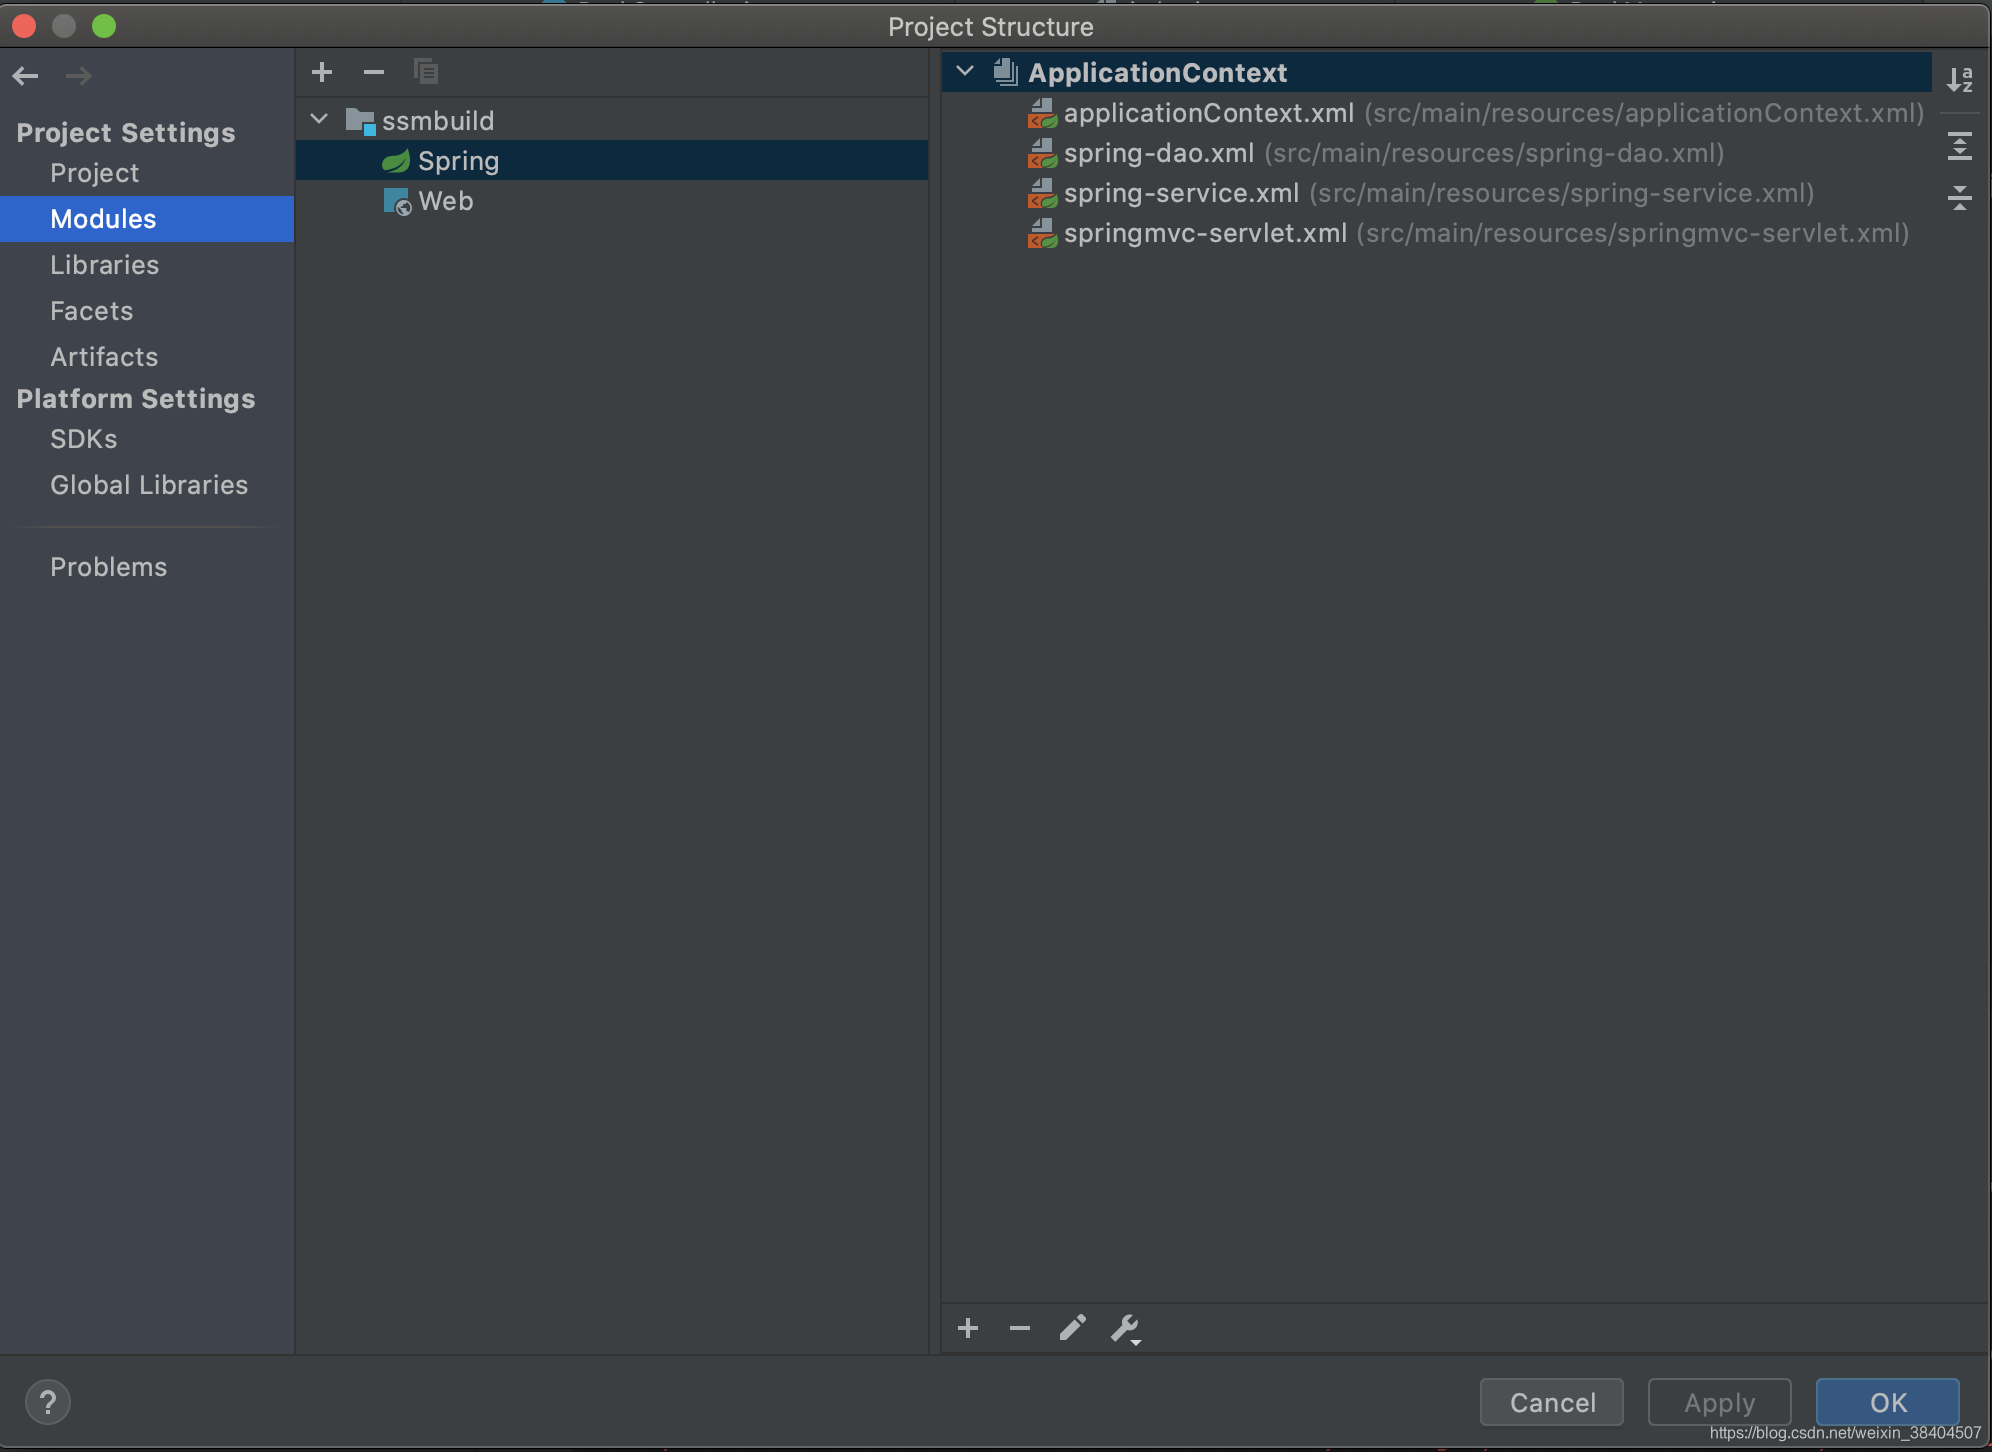Screen dimensions: 1992x1452
Task: Open help with question mark button
Action: [x=47, y=1402]
